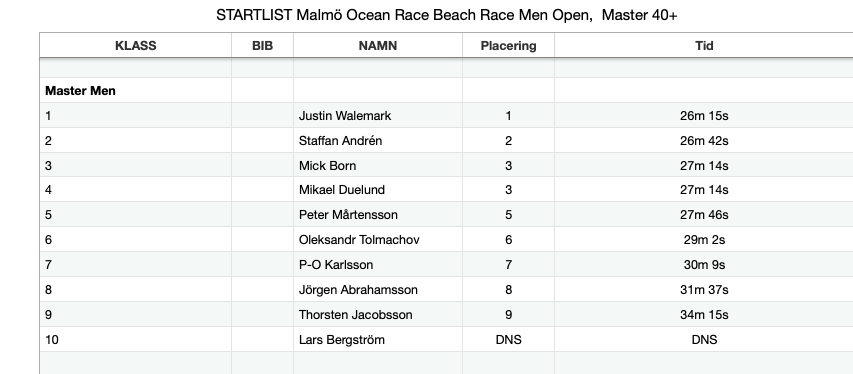Click the Placering column header
The width and height of the screenshot is (853, 374).
(508, 45)
